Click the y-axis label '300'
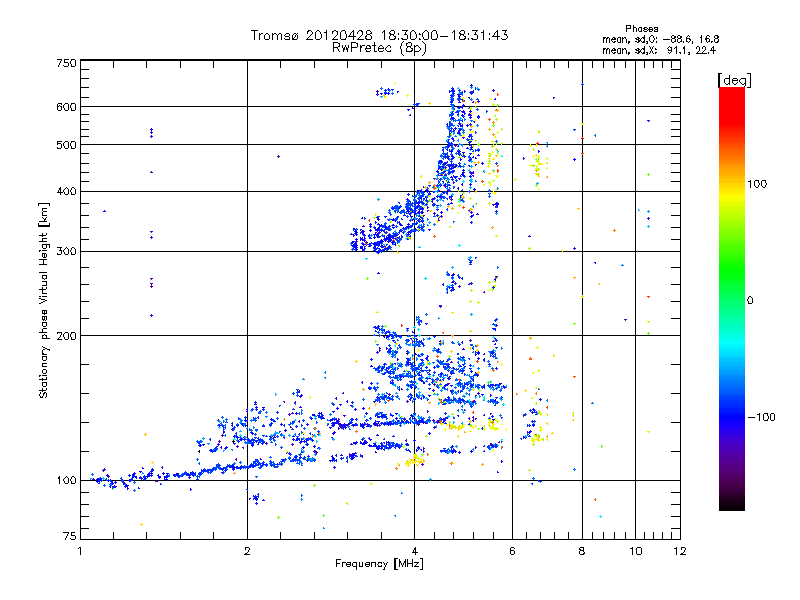 click(66, 252)
